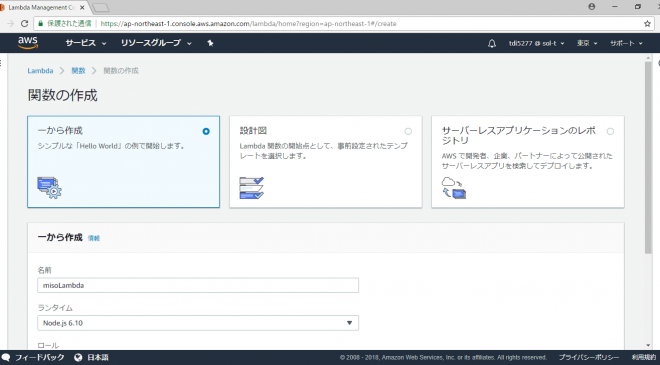Open a new browser tab
Image resolution: width=660 pixels, height=365 pixels.
tap(100, 8)
